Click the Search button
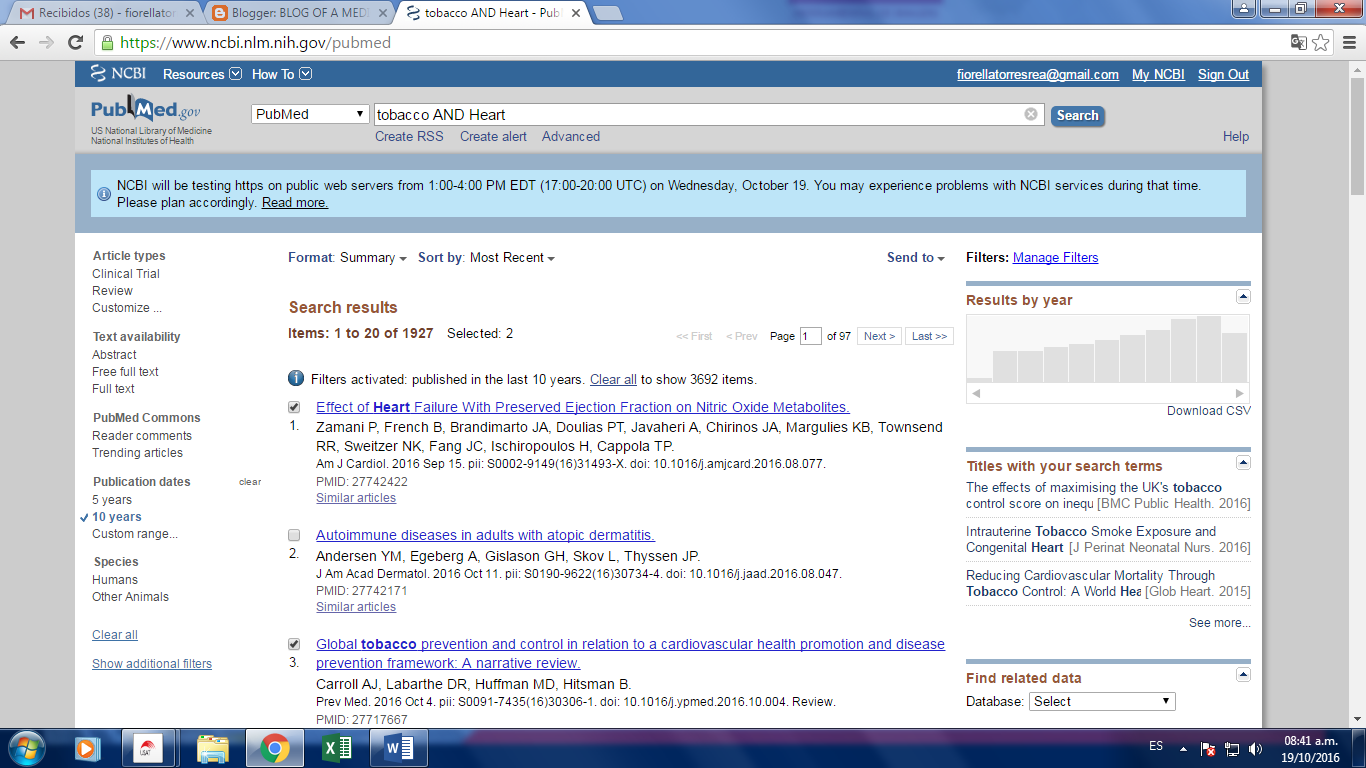 (1077, 115)
